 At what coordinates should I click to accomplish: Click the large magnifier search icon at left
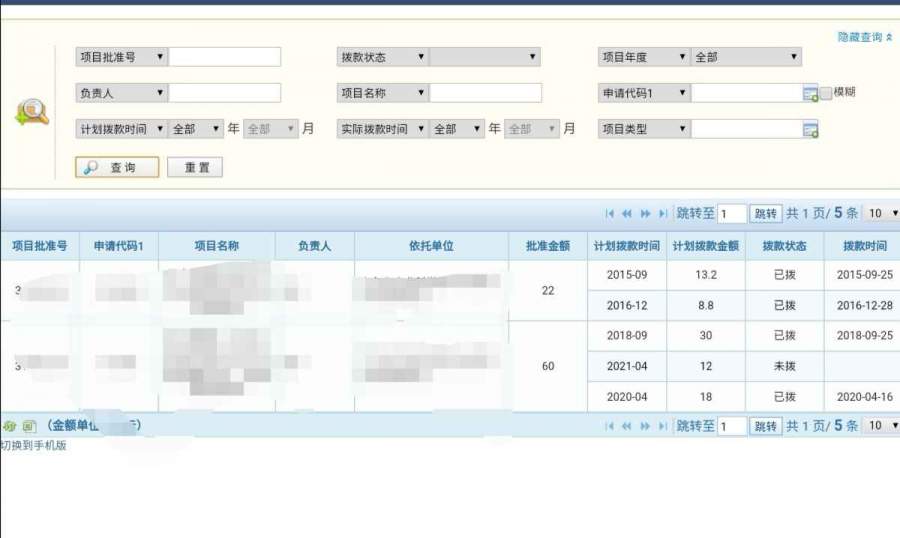pyautogui.click(x=32, y=111)
